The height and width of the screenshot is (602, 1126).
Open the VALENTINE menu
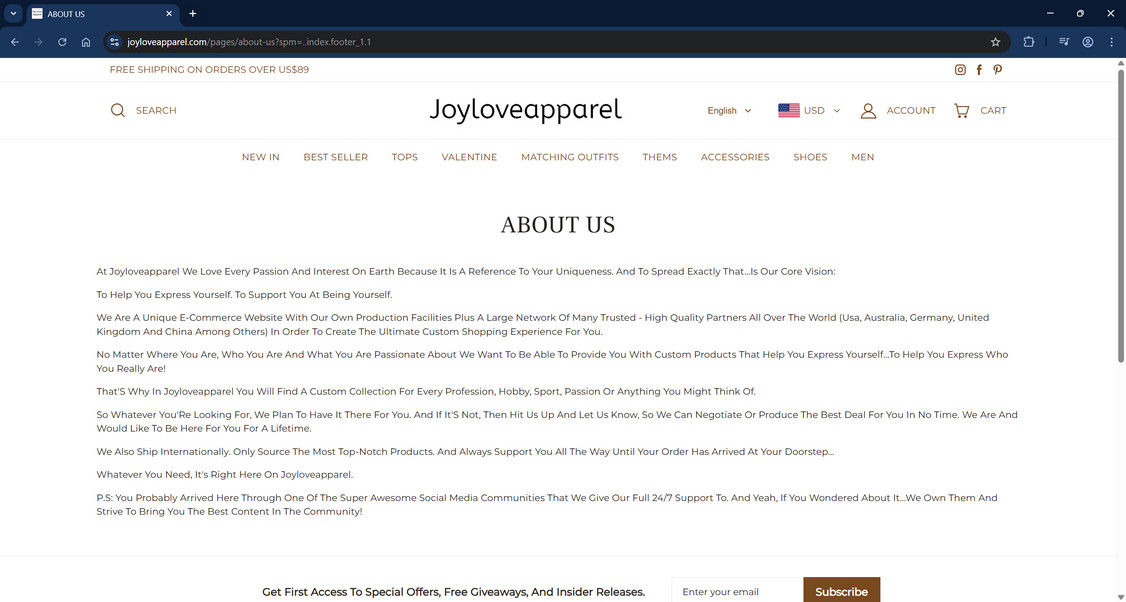click(469, 157)
